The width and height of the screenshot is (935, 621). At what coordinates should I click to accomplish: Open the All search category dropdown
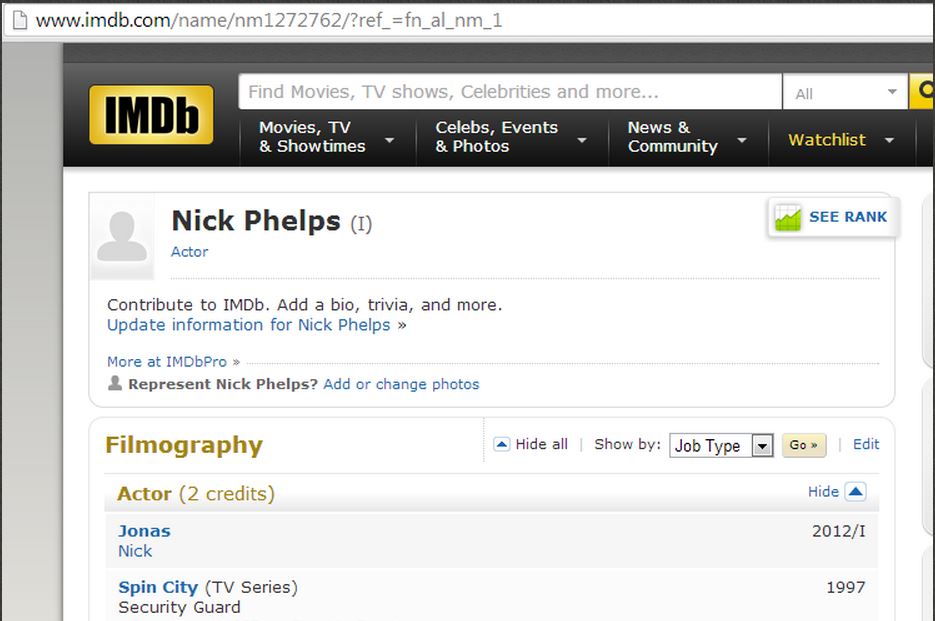(x=846, y=92)
